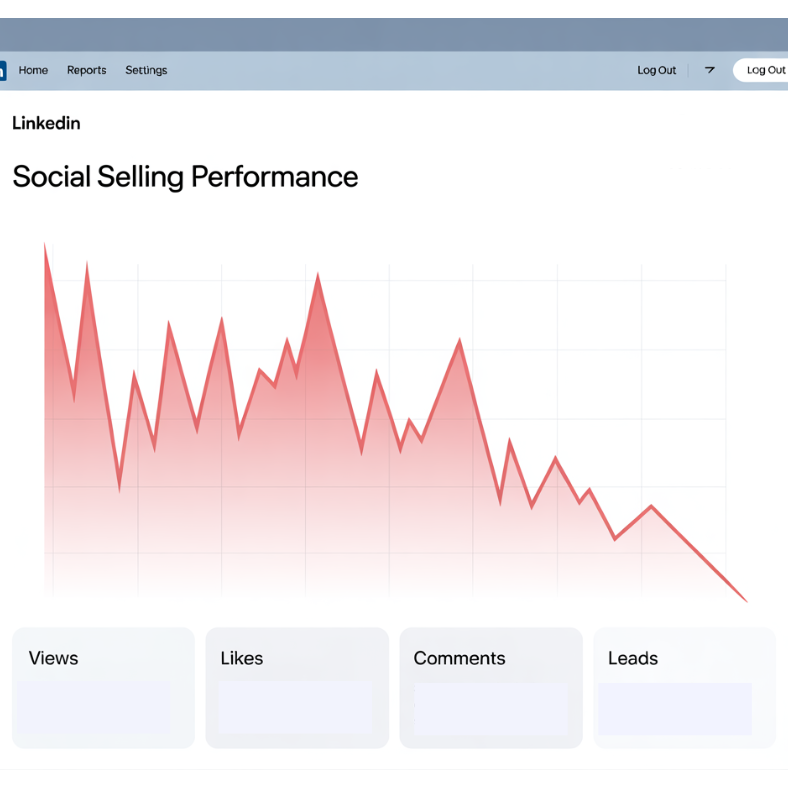Open the Settings menu item
This screenshot has width=788, height=788.
click(x=146, y=70)
